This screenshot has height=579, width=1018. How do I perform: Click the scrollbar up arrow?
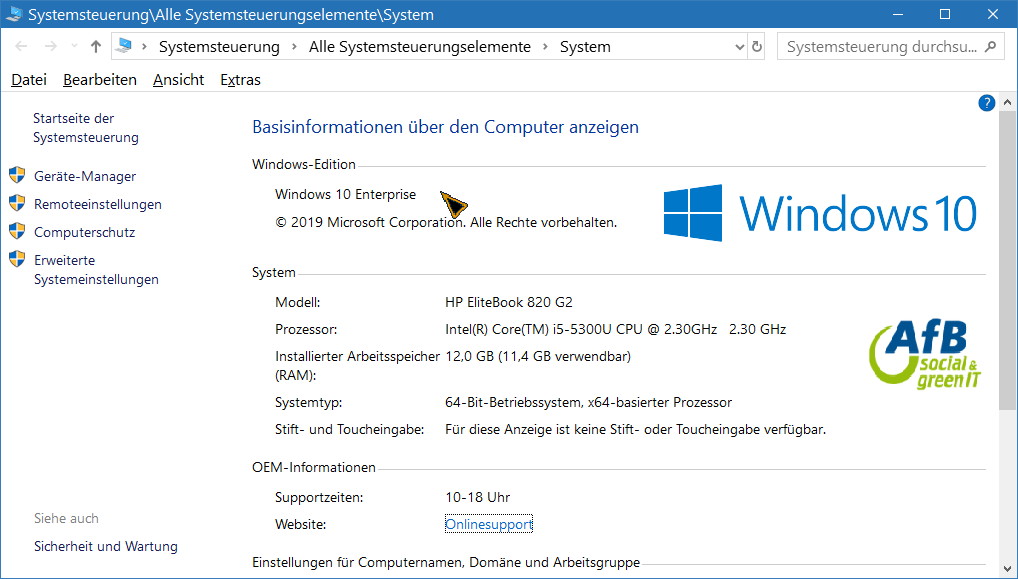pyautogui.click(x=1007, y=102)
